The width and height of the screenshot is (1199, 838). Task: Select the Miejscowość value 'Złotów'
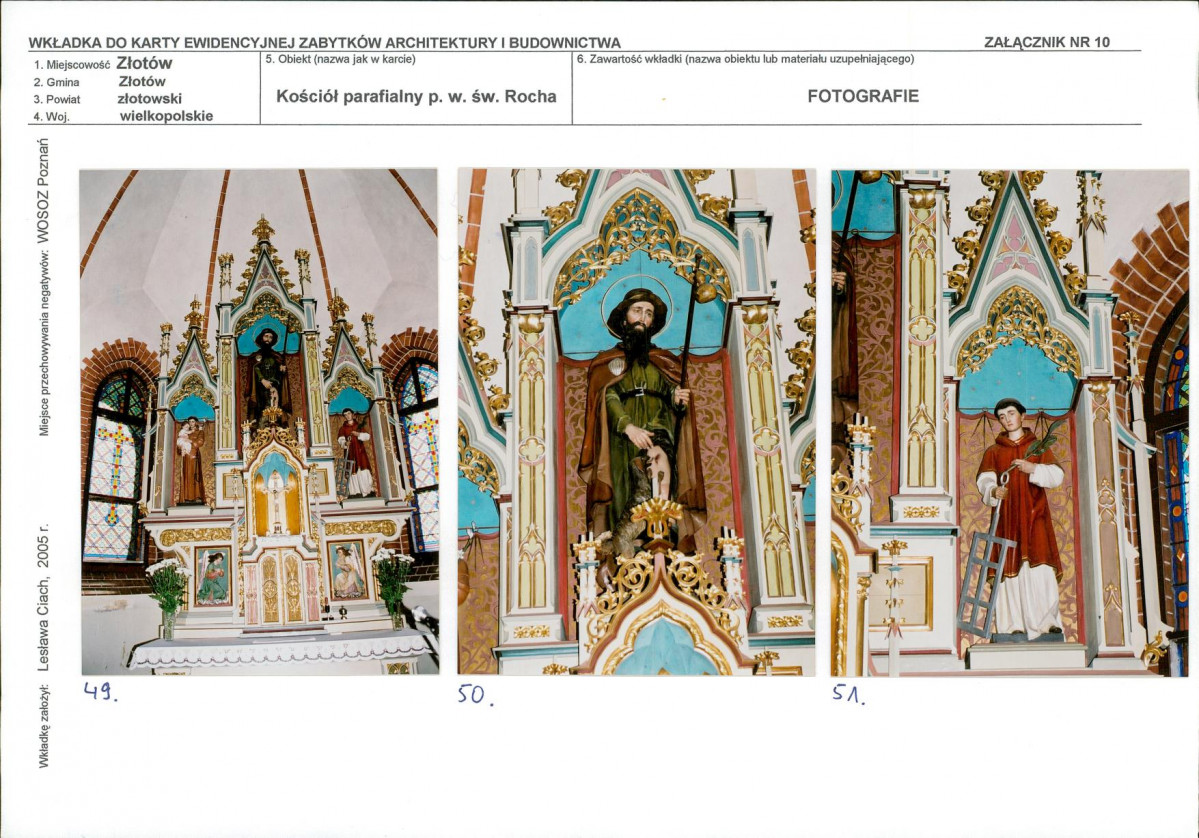tap(145, 63)
